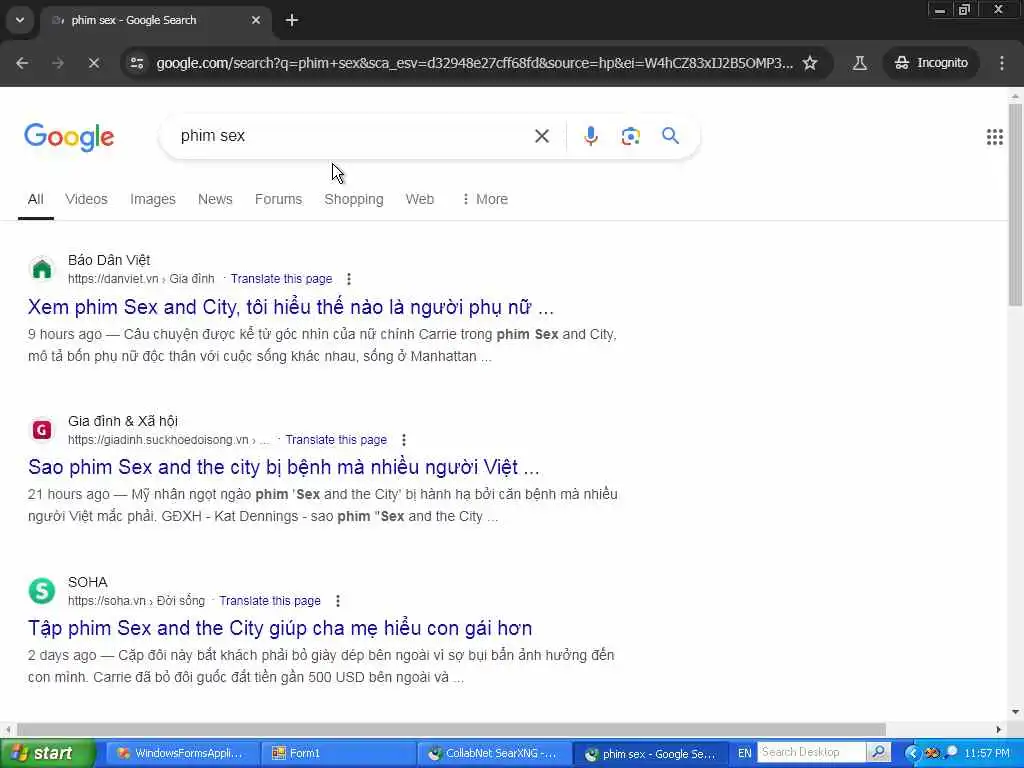
Task: Expand the More search filters
Action: (x=485, y=199)
